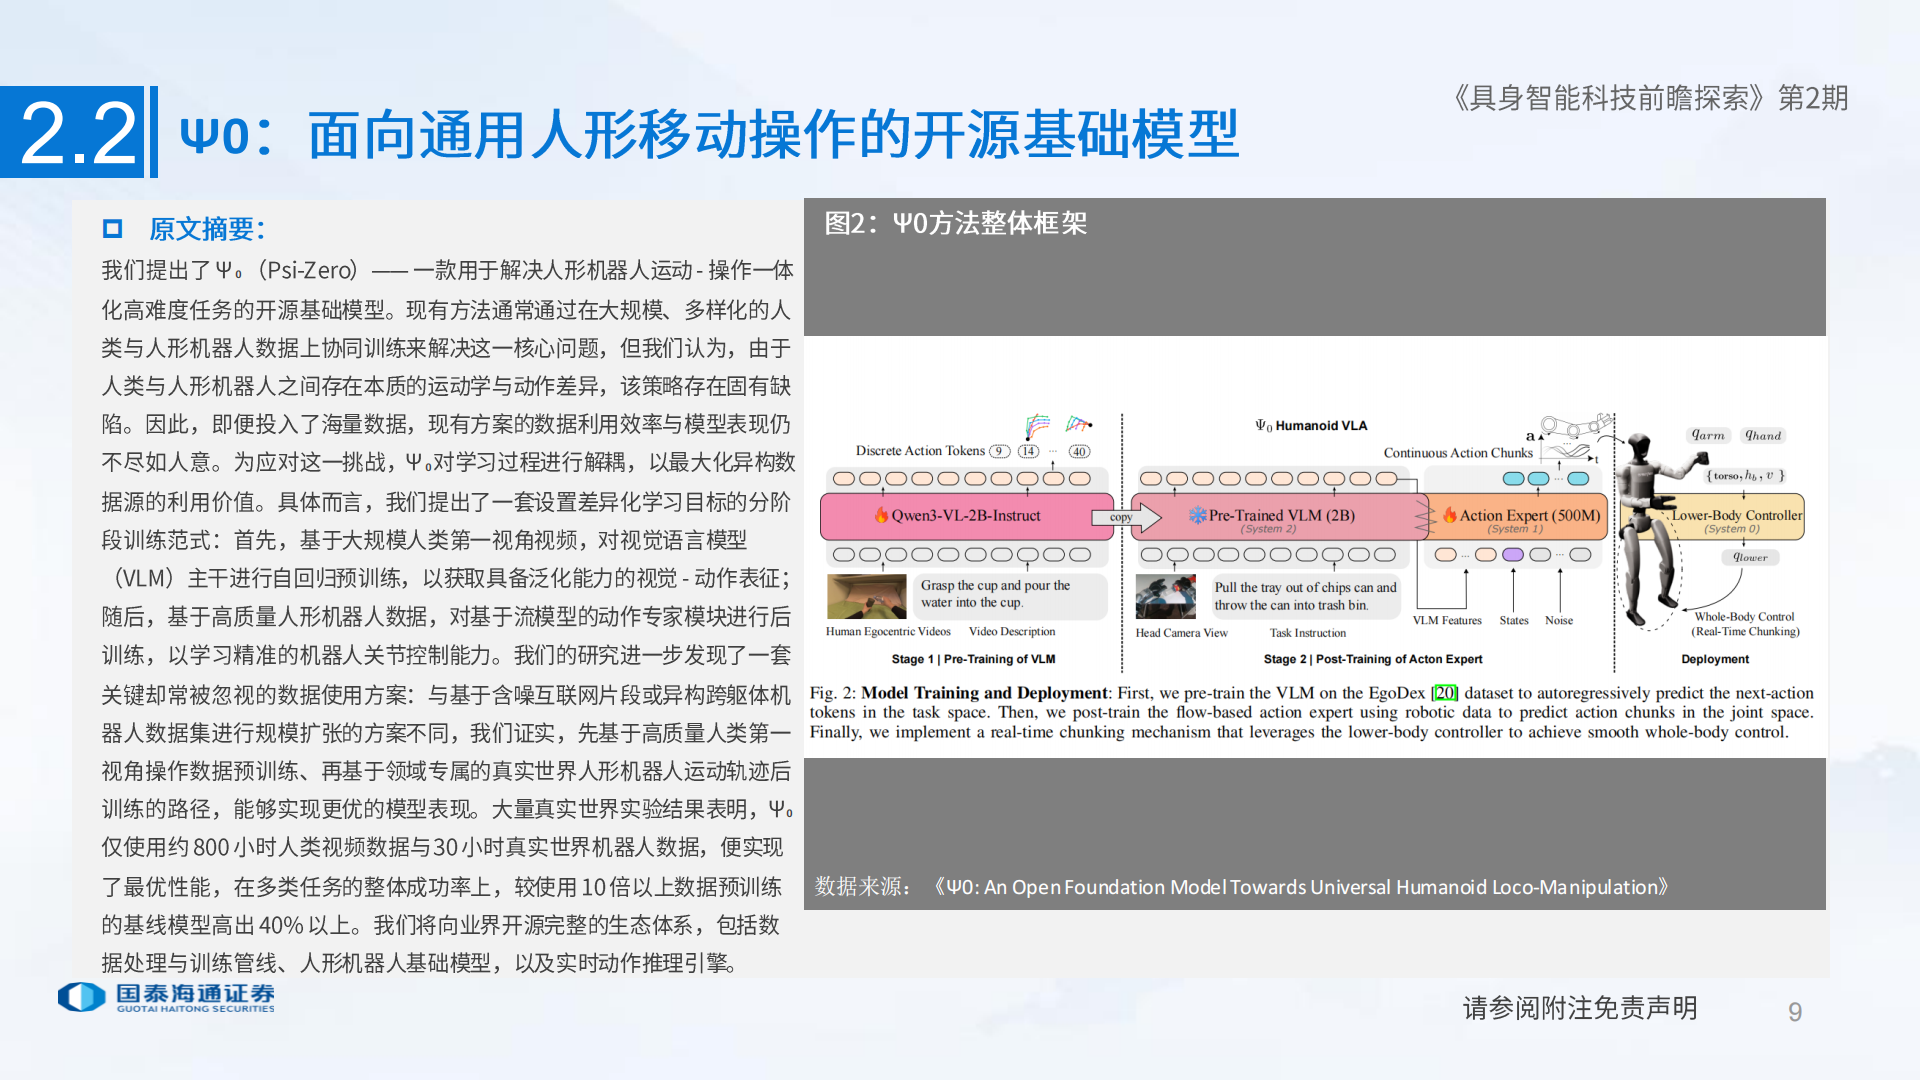Click the Human Egocentric Videos thumbnail
The width and height of the screenshot is (1920, 1080).
866,597
